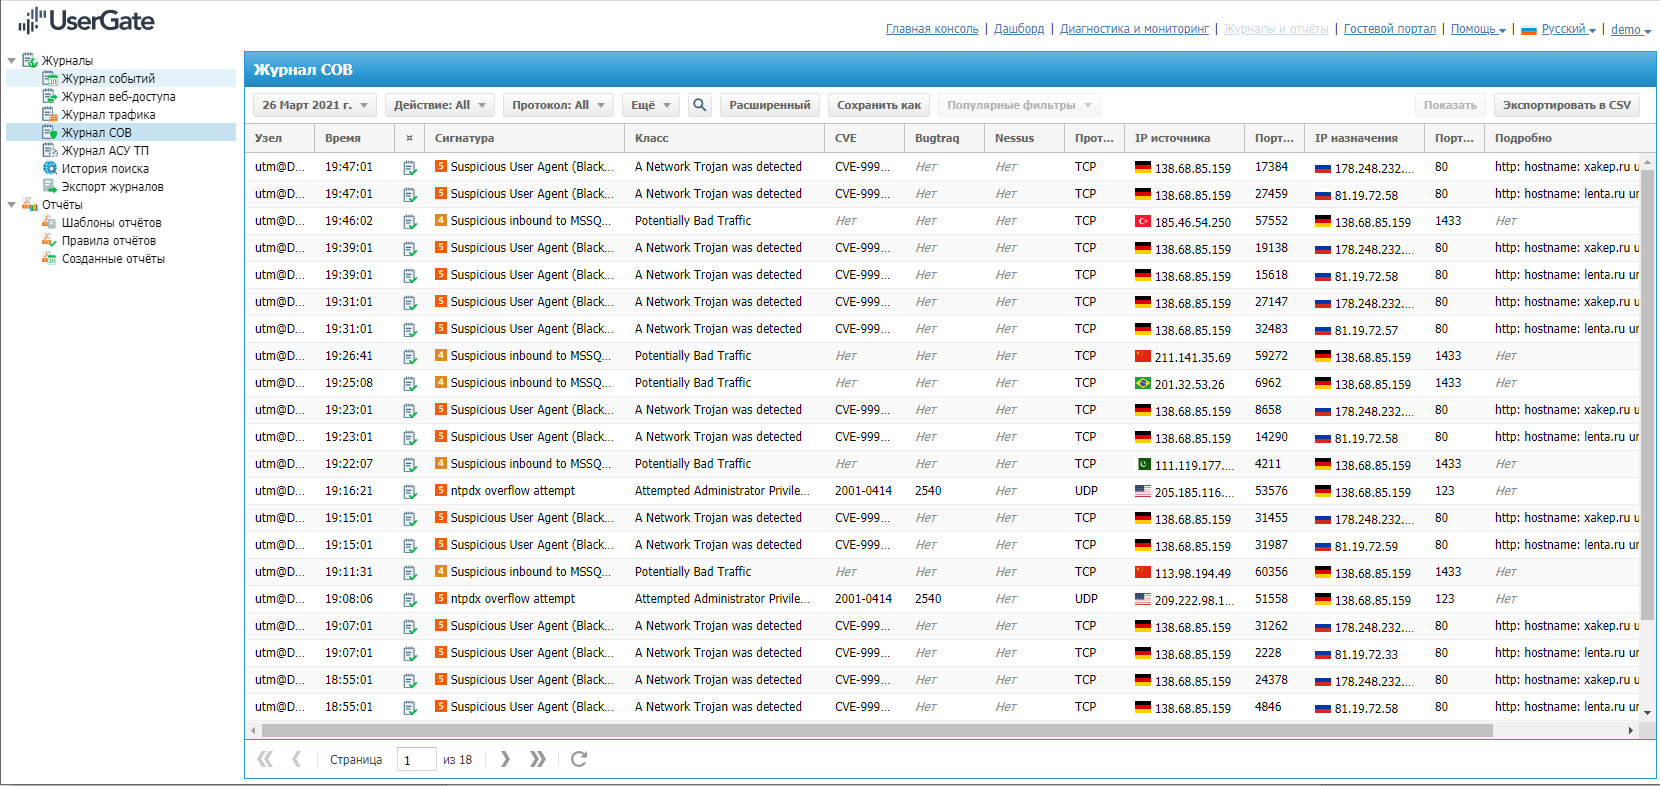Open the Дашборд link

coord(1019,29)
